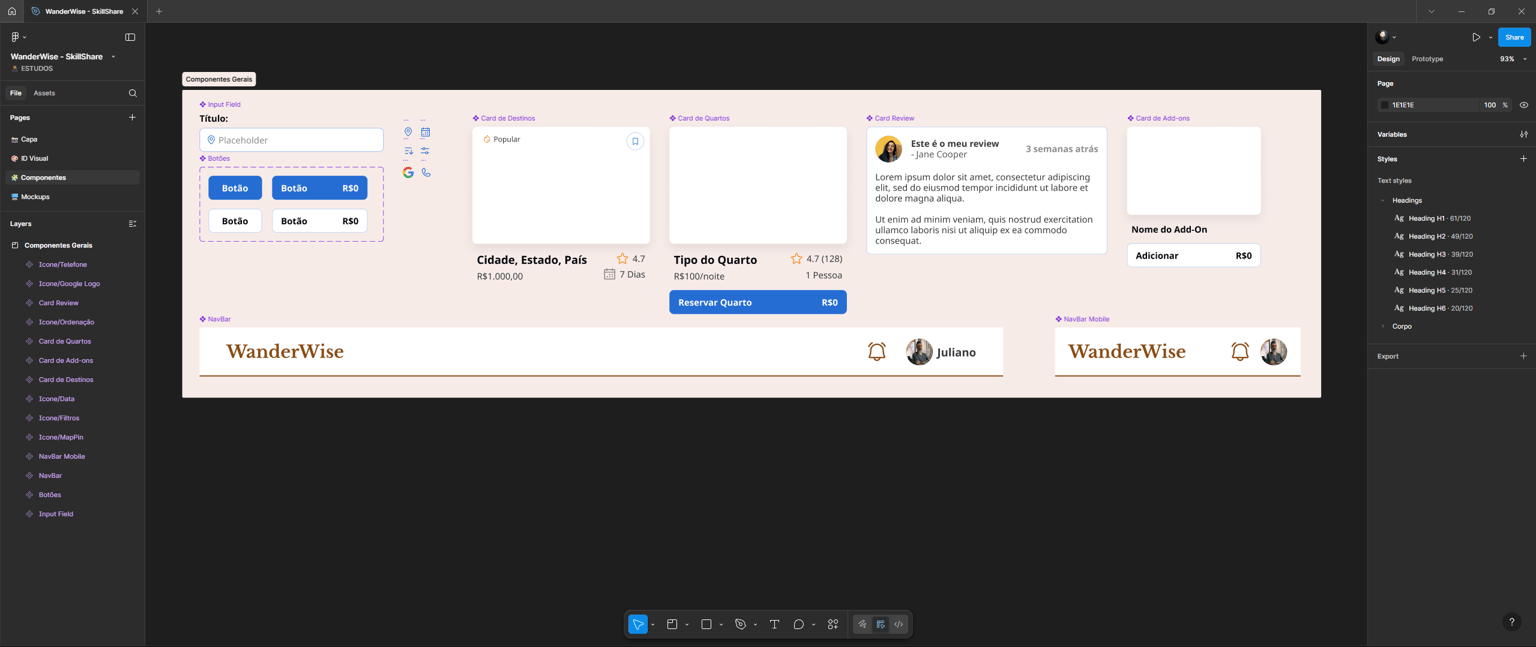
Task: Click the home icon in tab bar
Action: point(12,11)
